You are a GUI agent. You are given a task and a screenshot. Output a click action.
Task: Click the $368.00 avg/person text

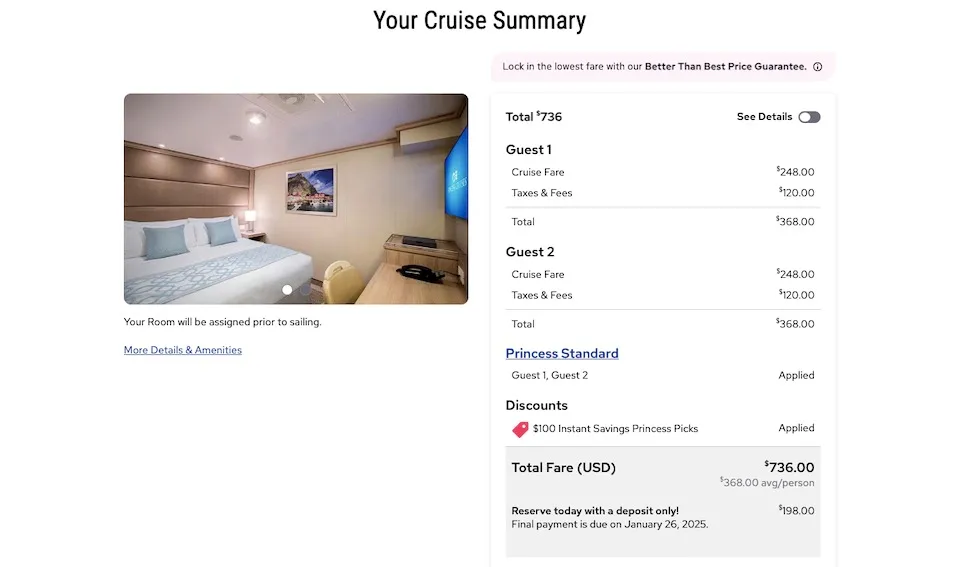click(x=767, y=483)
